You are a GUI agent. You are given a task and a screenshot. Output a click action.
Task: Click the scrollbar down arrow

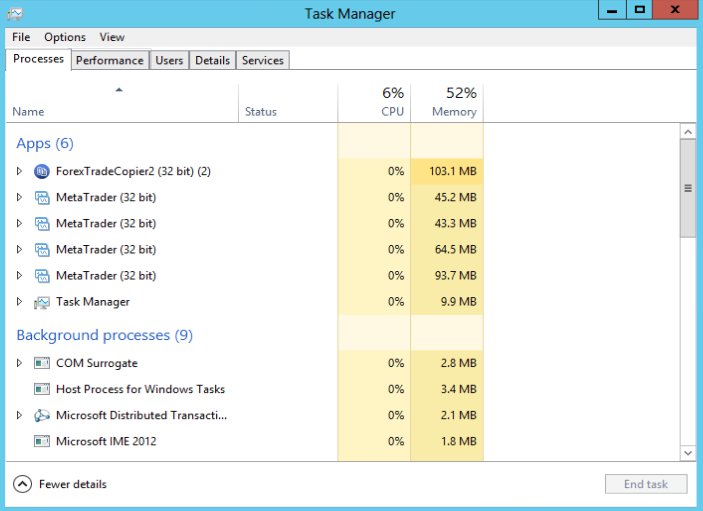pos(688,453)
